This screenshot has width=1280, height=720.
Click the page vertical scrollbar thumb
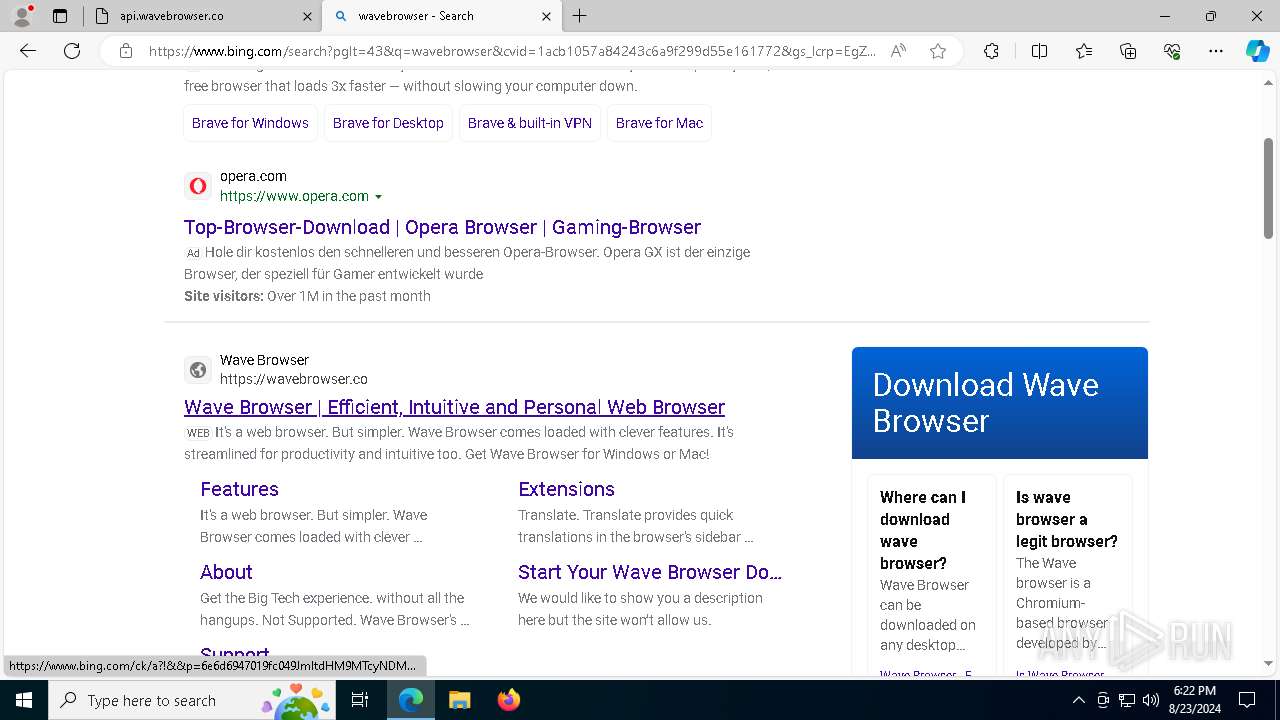pos(1268,188)
